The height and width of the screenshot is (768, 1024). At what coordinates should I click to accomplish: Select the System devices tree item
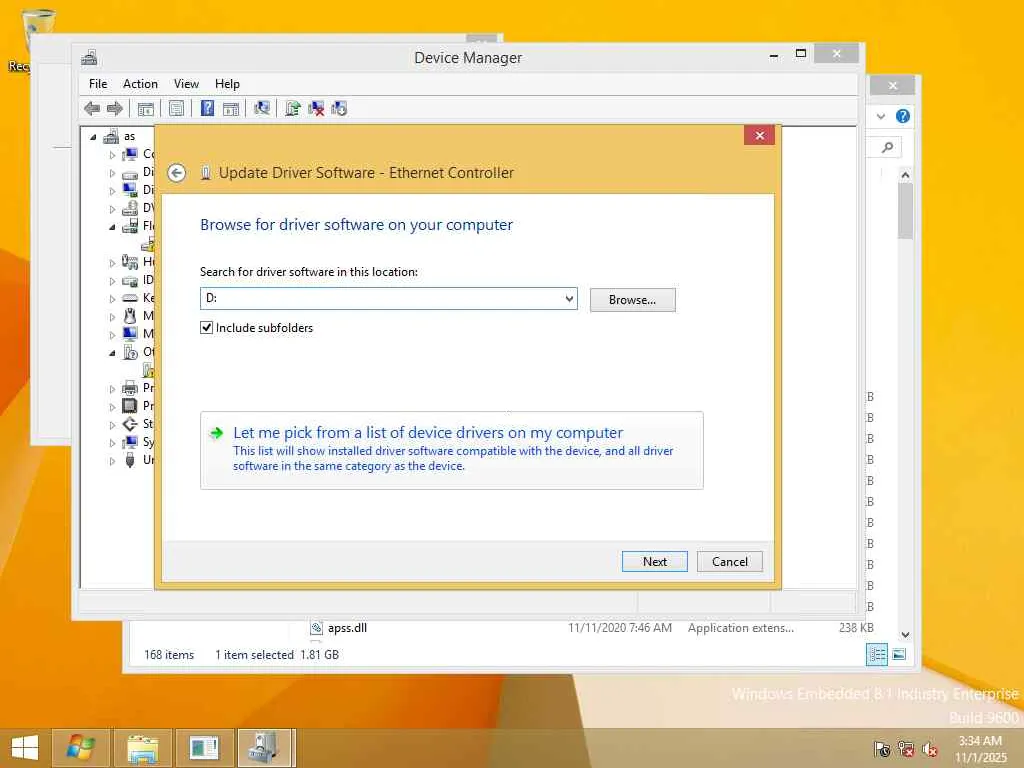[x=140, y=442]
